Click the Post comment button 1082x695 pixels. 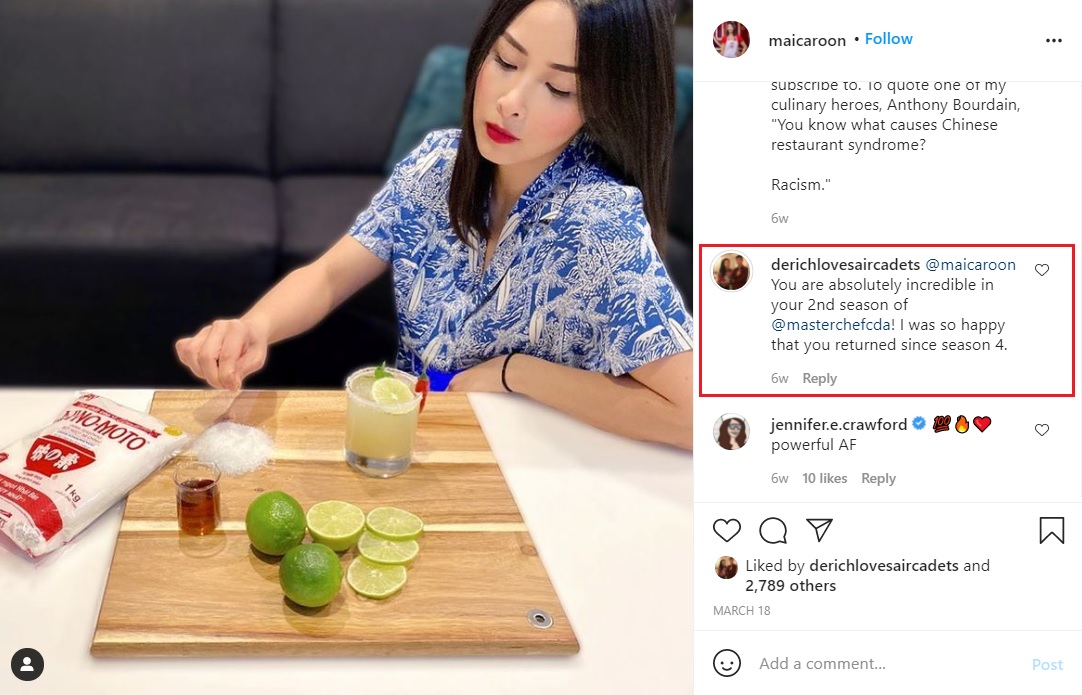click(x=1047, y=664)
